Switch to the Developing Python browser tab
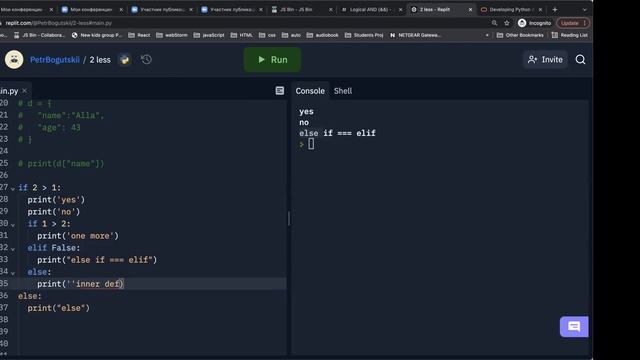 [x=510, y=9]
